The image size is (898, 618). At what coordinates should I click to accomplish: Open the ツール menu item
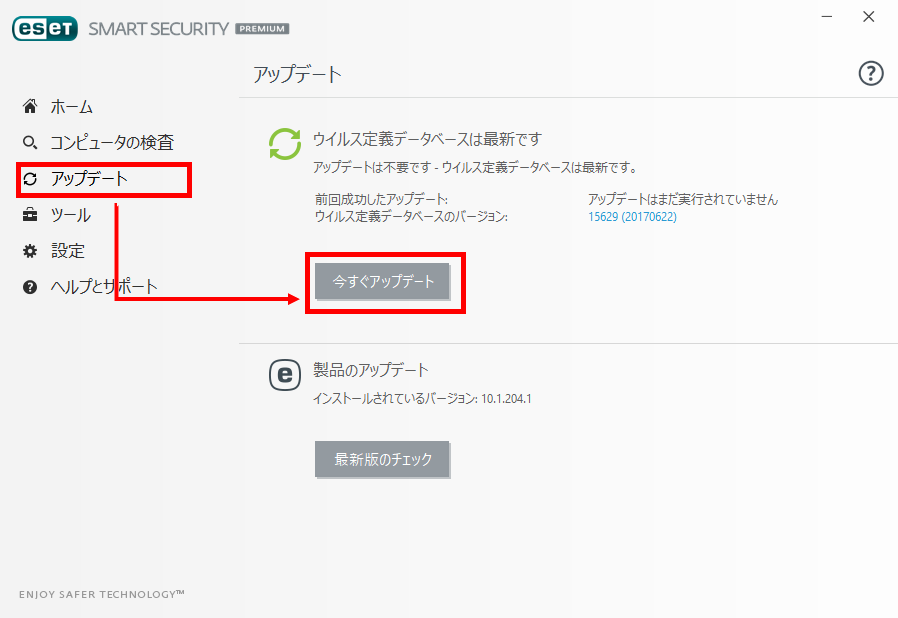click(70, 215)
